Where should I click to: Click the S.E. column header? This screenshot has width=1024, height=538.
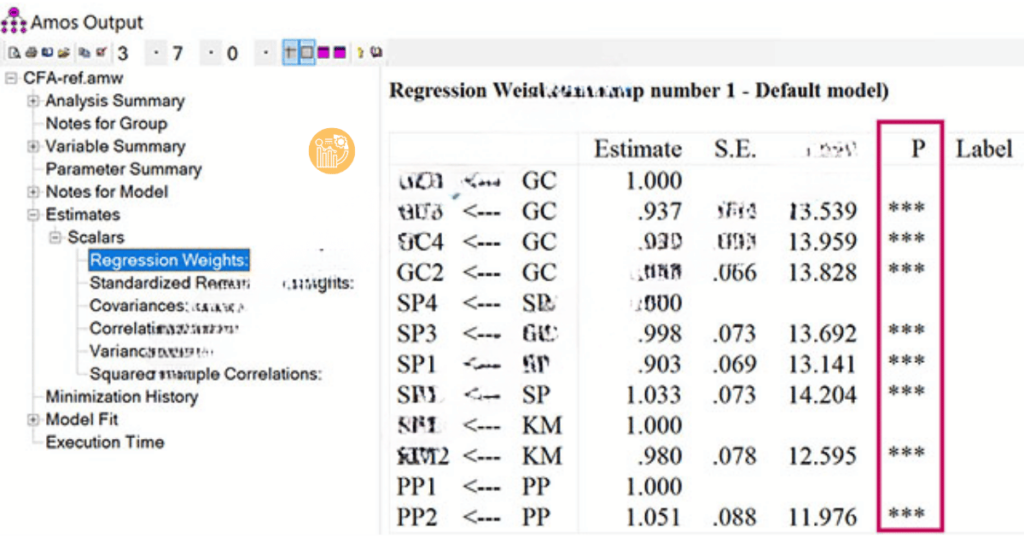735,150
